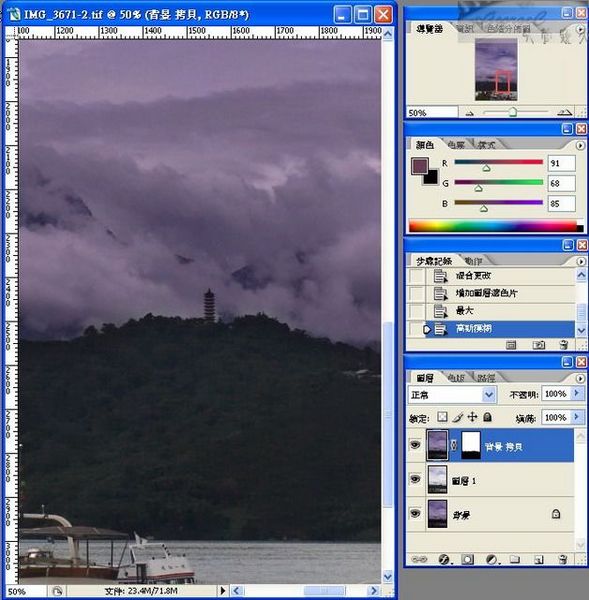The image size is (589, 600).
Task: Click the history state icon beside 最大
Action: 440,311
